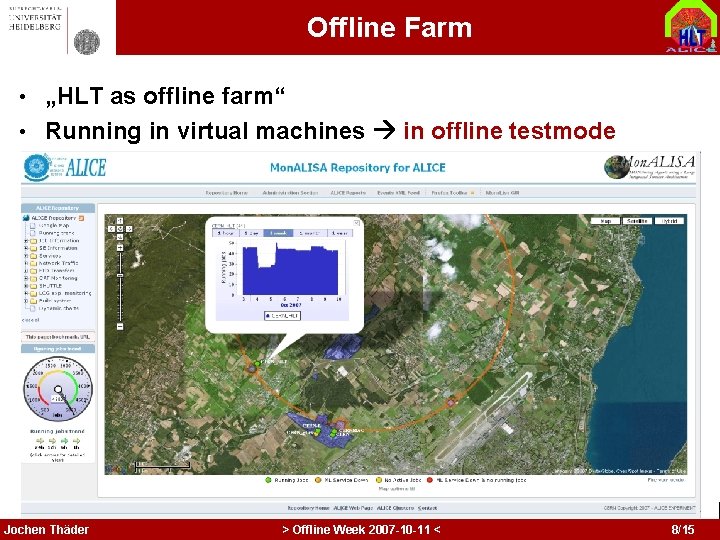Click the fourth trend arrow under gauge

coord(76,441)
